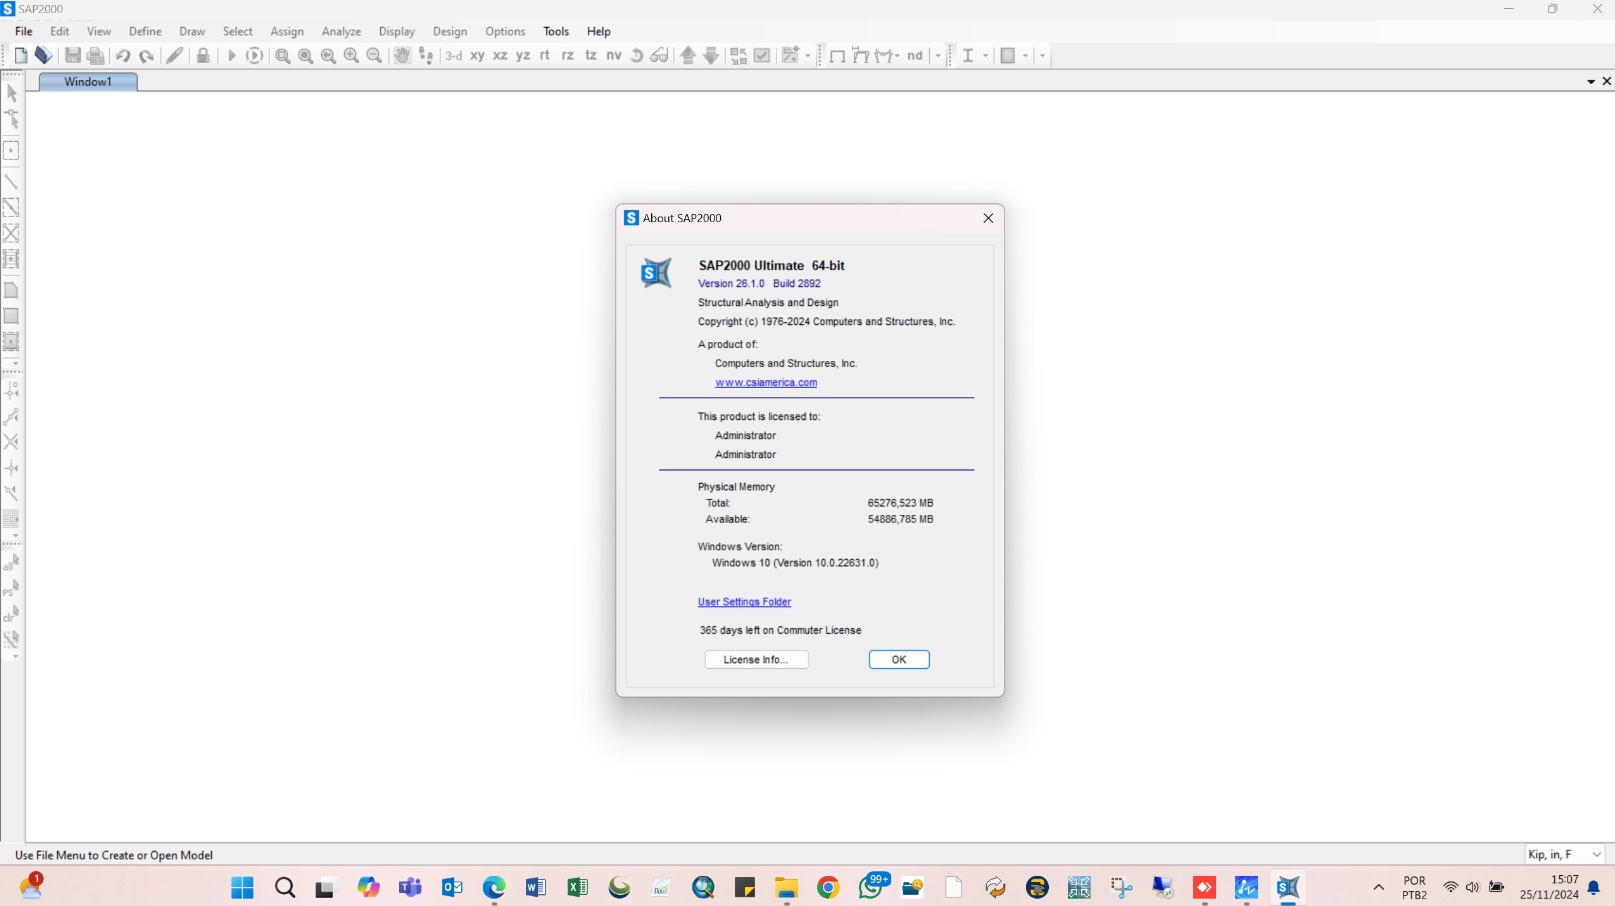Click '365 days left on Commuter License' text
1615x906 pixels.
[x=780, y=631]
